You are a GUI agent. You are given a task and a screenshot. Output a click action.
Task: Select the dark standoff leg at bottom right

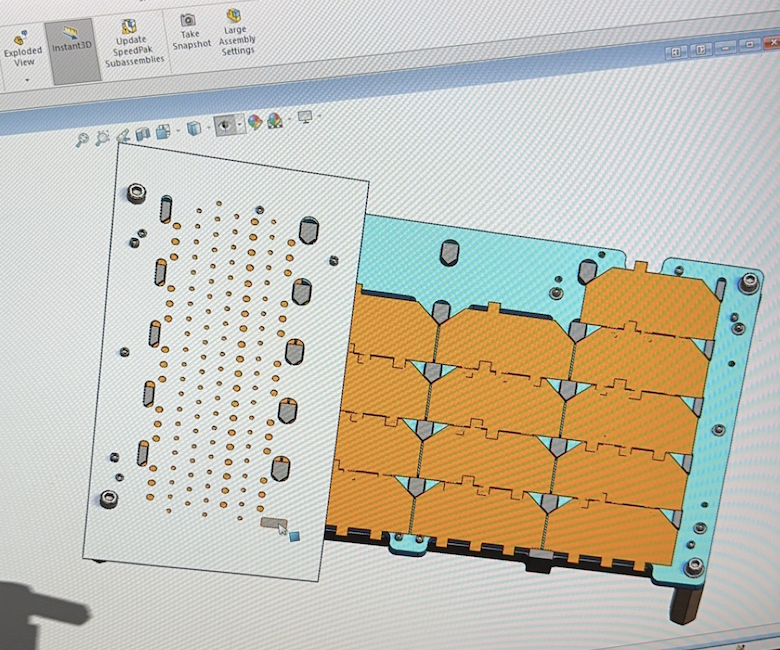[684, 603]
